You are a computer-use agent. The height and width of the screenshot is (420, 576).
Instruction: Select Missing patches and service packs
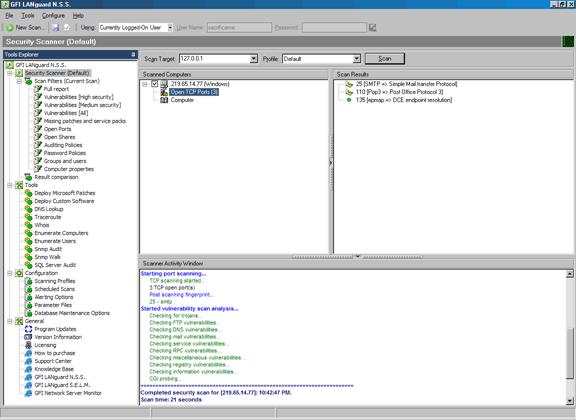point(85,121)
